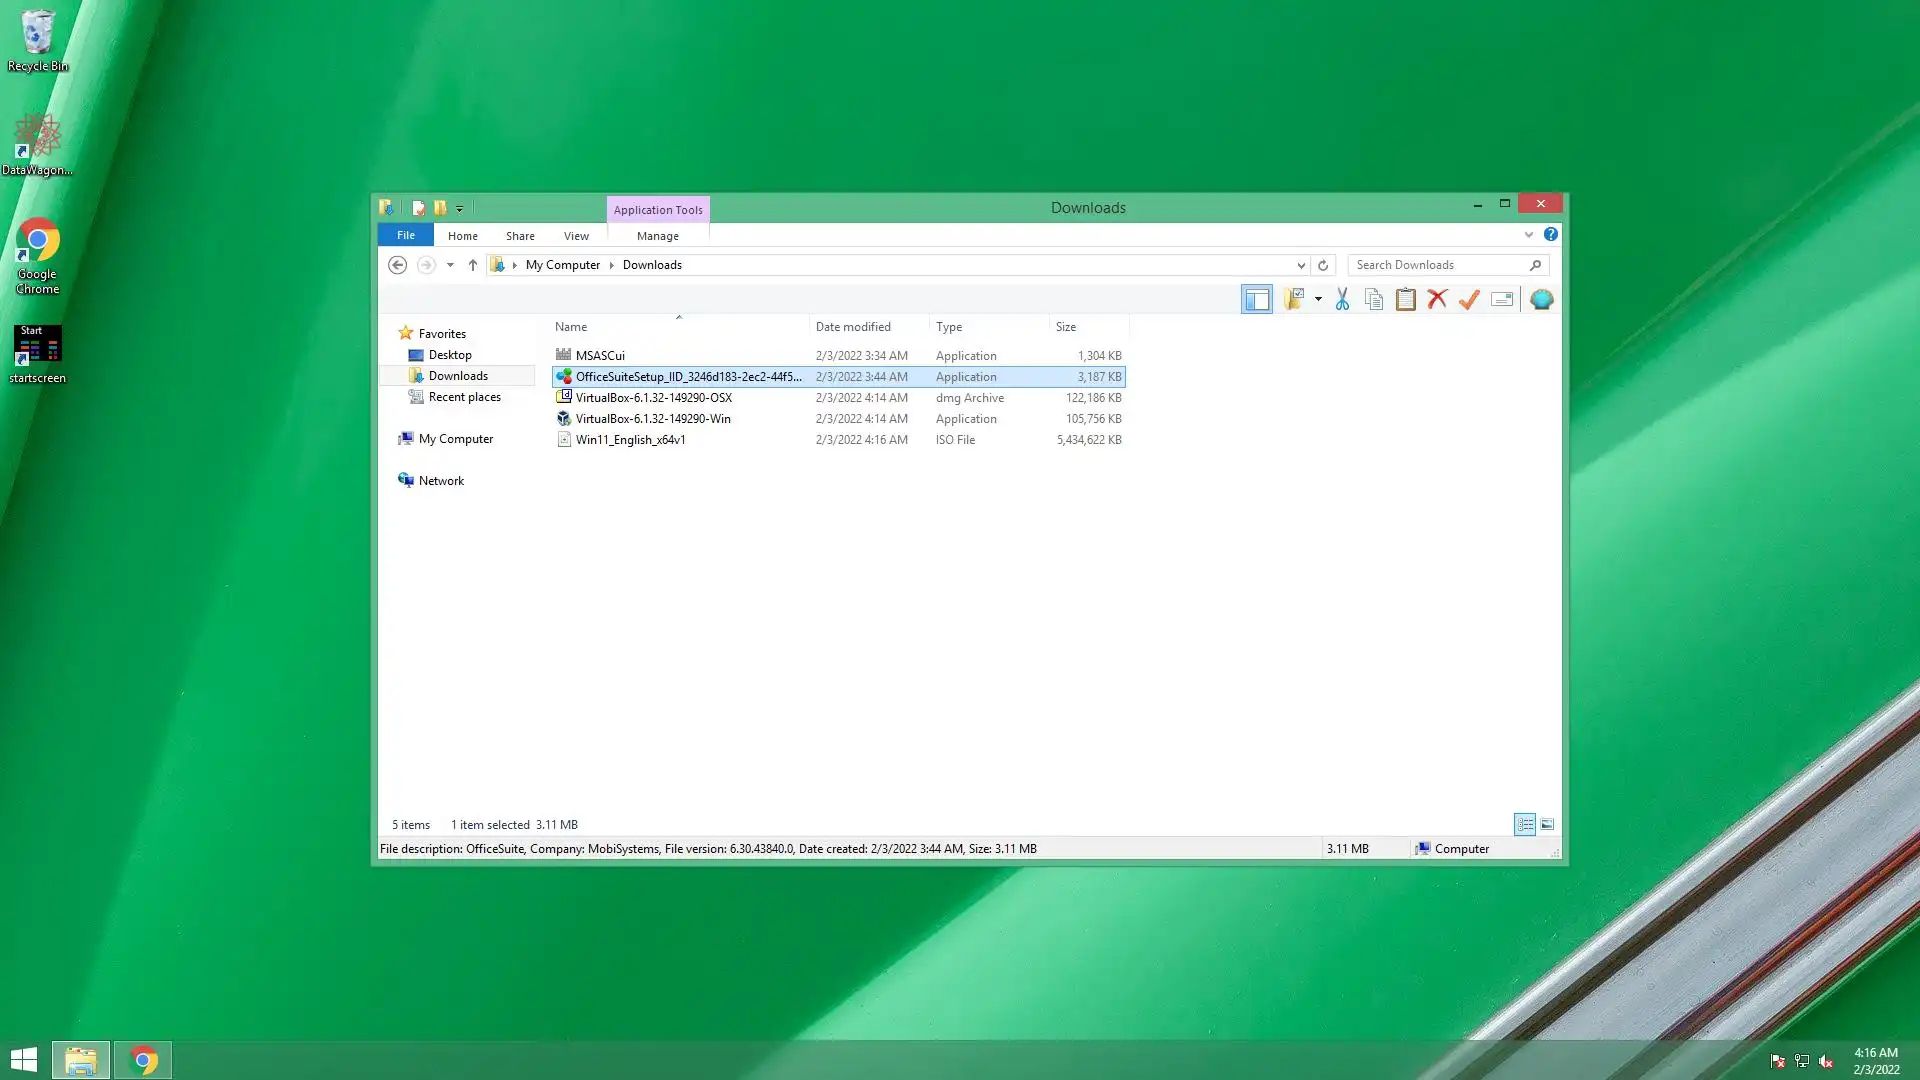Click the Cut scissors toolbar icon
The width and height of the screenshot is (1920, 1080).
click(1342, 299)
